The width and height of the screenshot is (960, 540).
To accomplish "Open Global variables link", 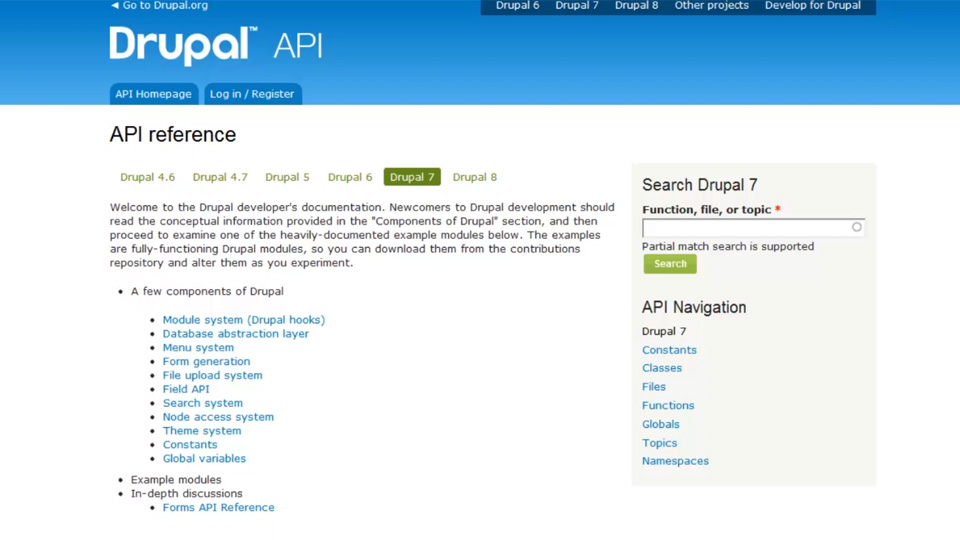I will point(204,459).
